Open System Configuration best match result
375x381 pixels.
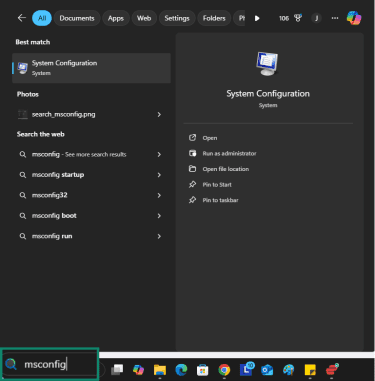click(x=91, y=68)
